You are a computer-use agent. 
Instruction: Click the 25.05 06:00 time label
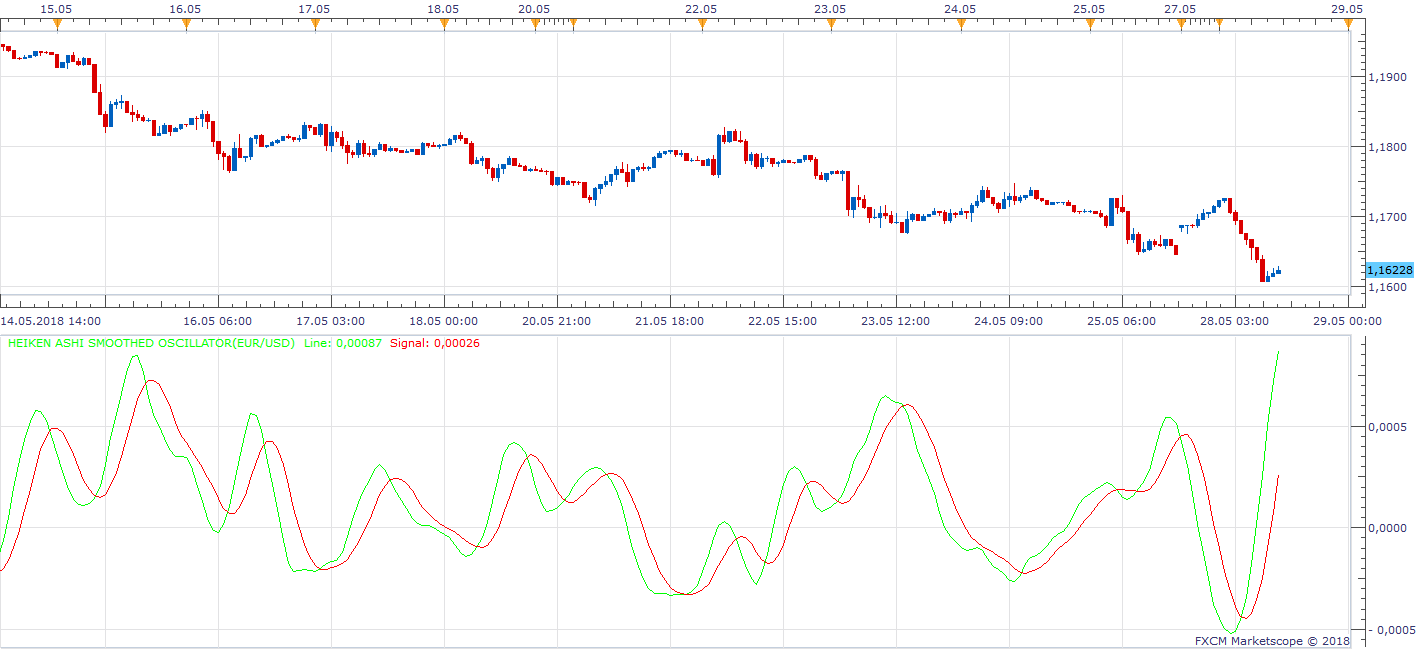pos(1120,322)
